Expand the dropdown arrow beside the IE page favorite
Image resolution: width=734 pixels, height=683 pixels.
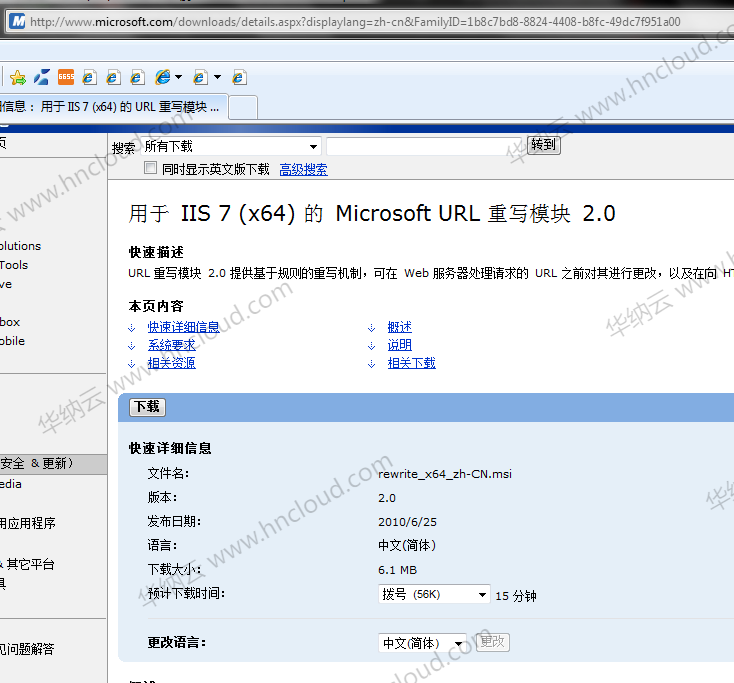point(217,77)
